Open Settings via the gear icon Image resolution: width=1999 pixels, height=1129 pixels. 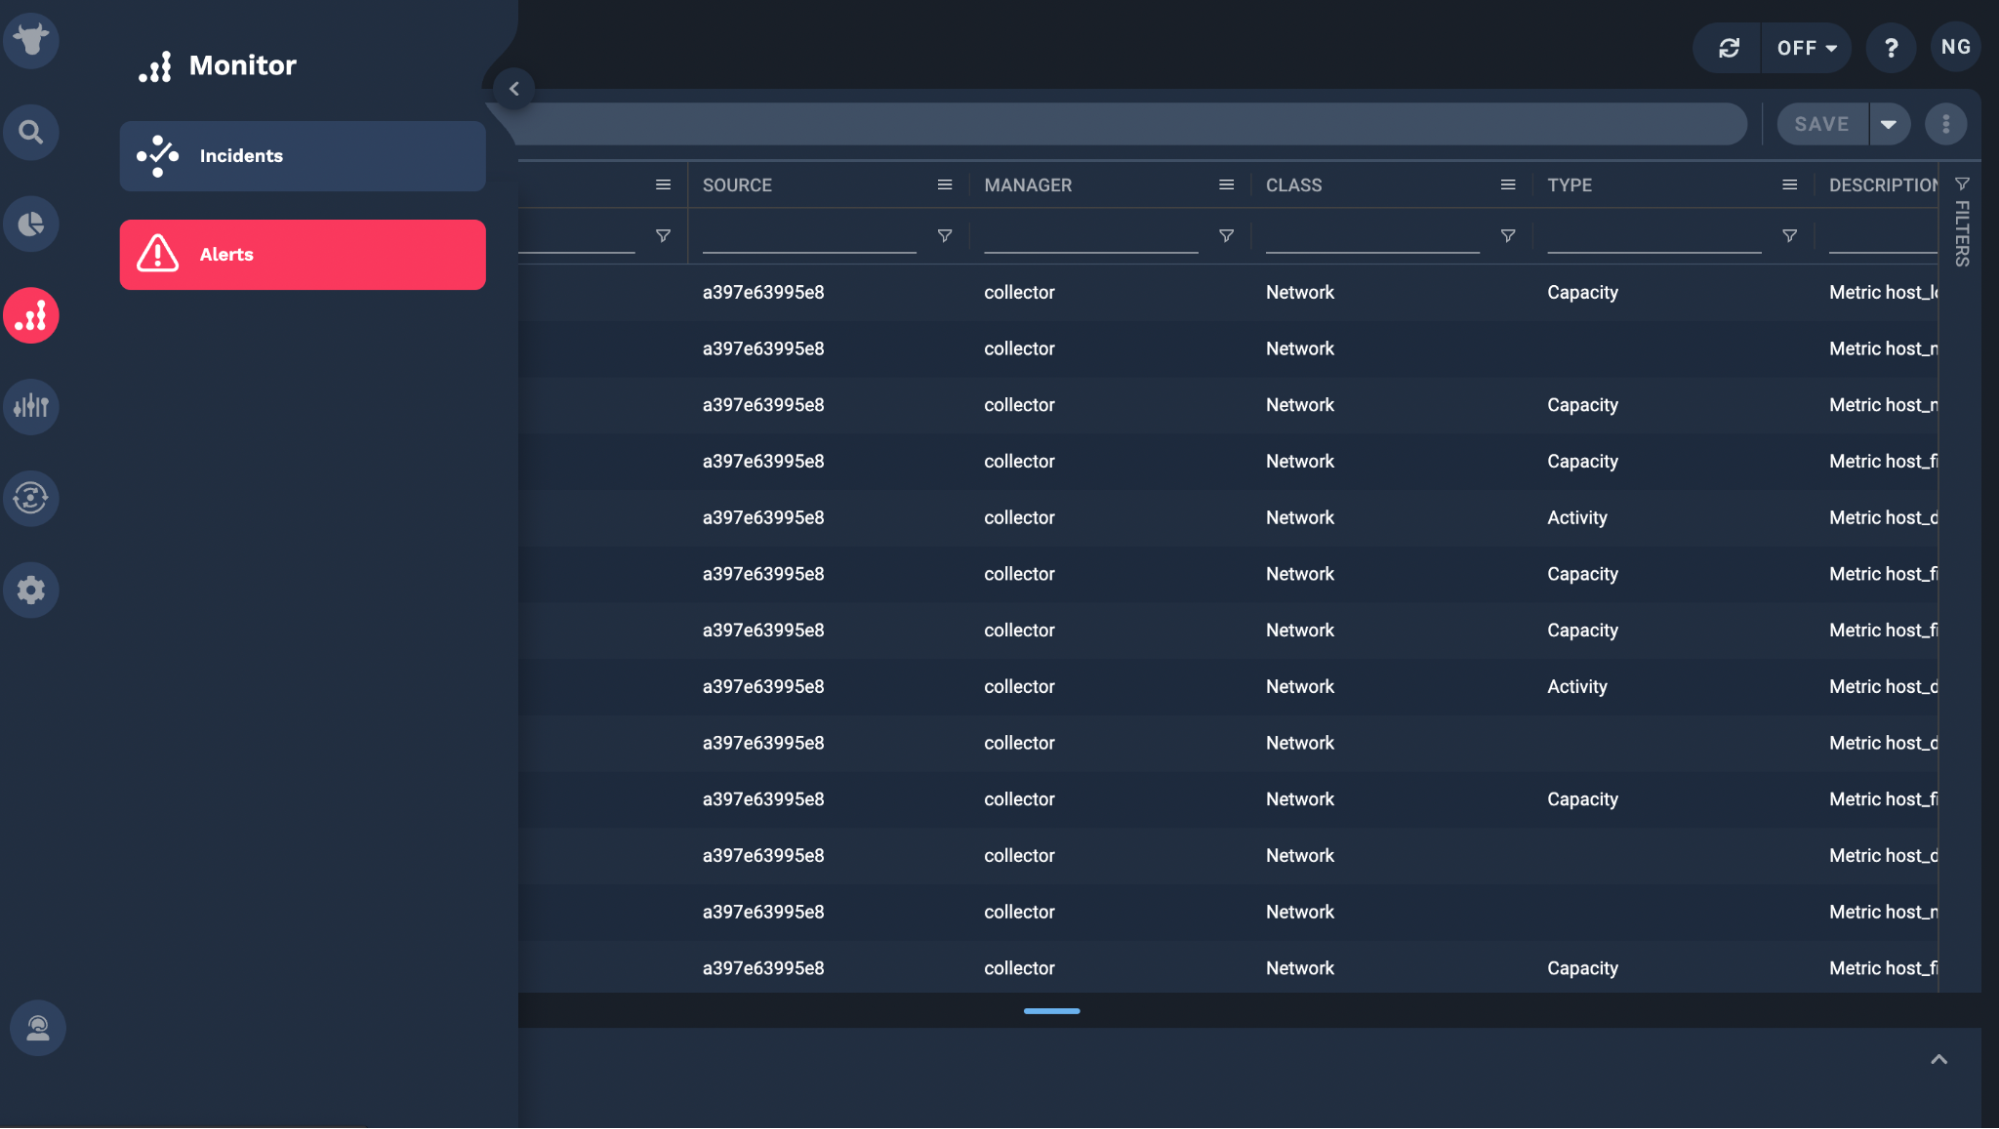31,589
